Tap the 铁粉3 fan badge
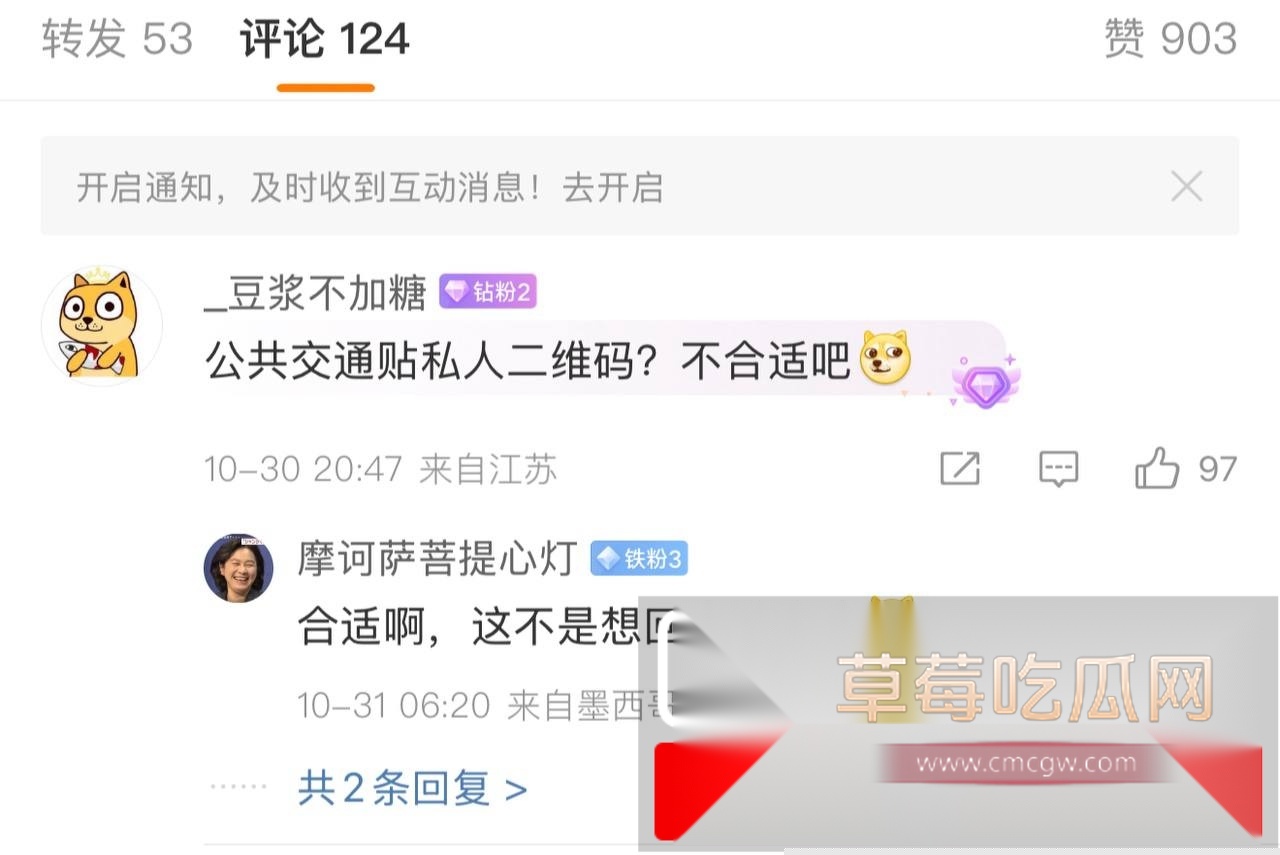The width and height of the screenshot is (1280, 855). coord(639,559)
